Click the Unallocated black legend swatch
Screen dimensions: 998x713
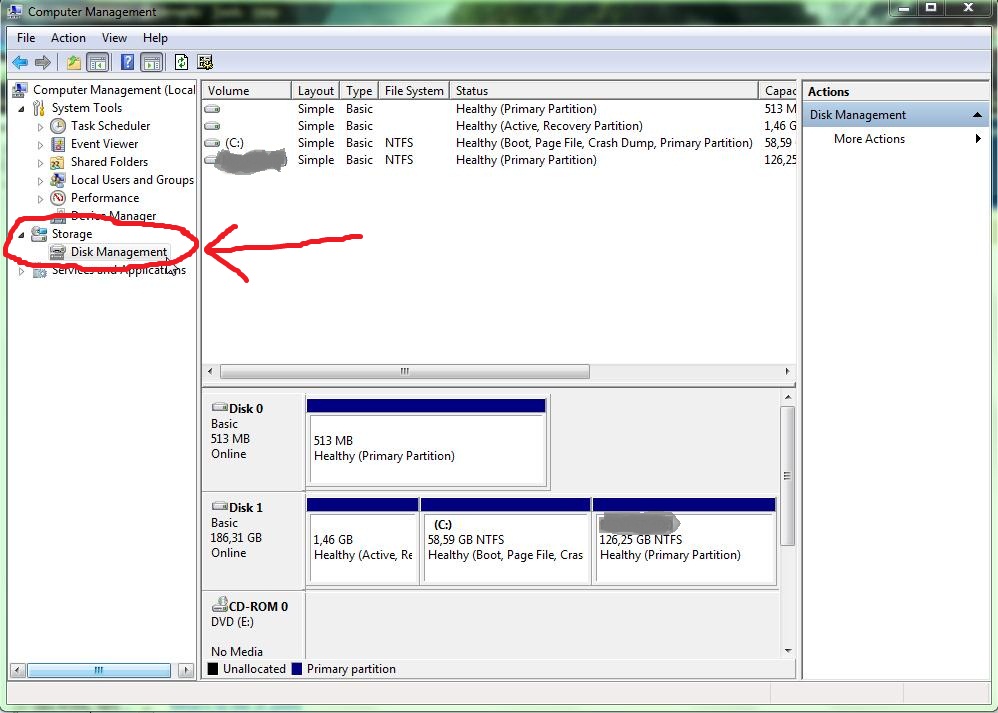[213, 669]
